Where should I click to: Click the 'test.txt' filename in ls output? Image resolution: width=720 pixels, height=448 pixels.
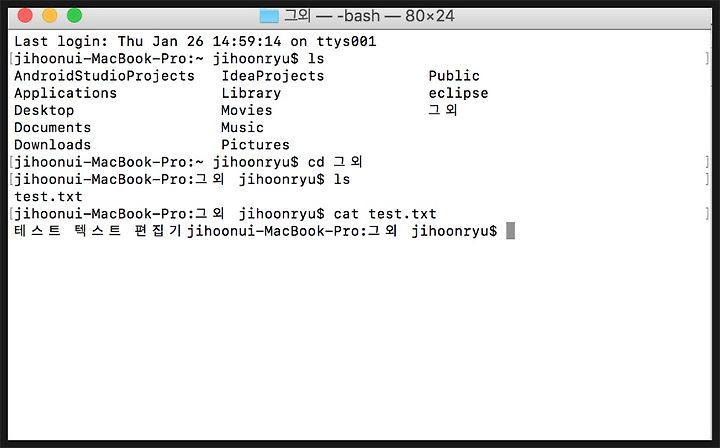click(x=48, y=197)
